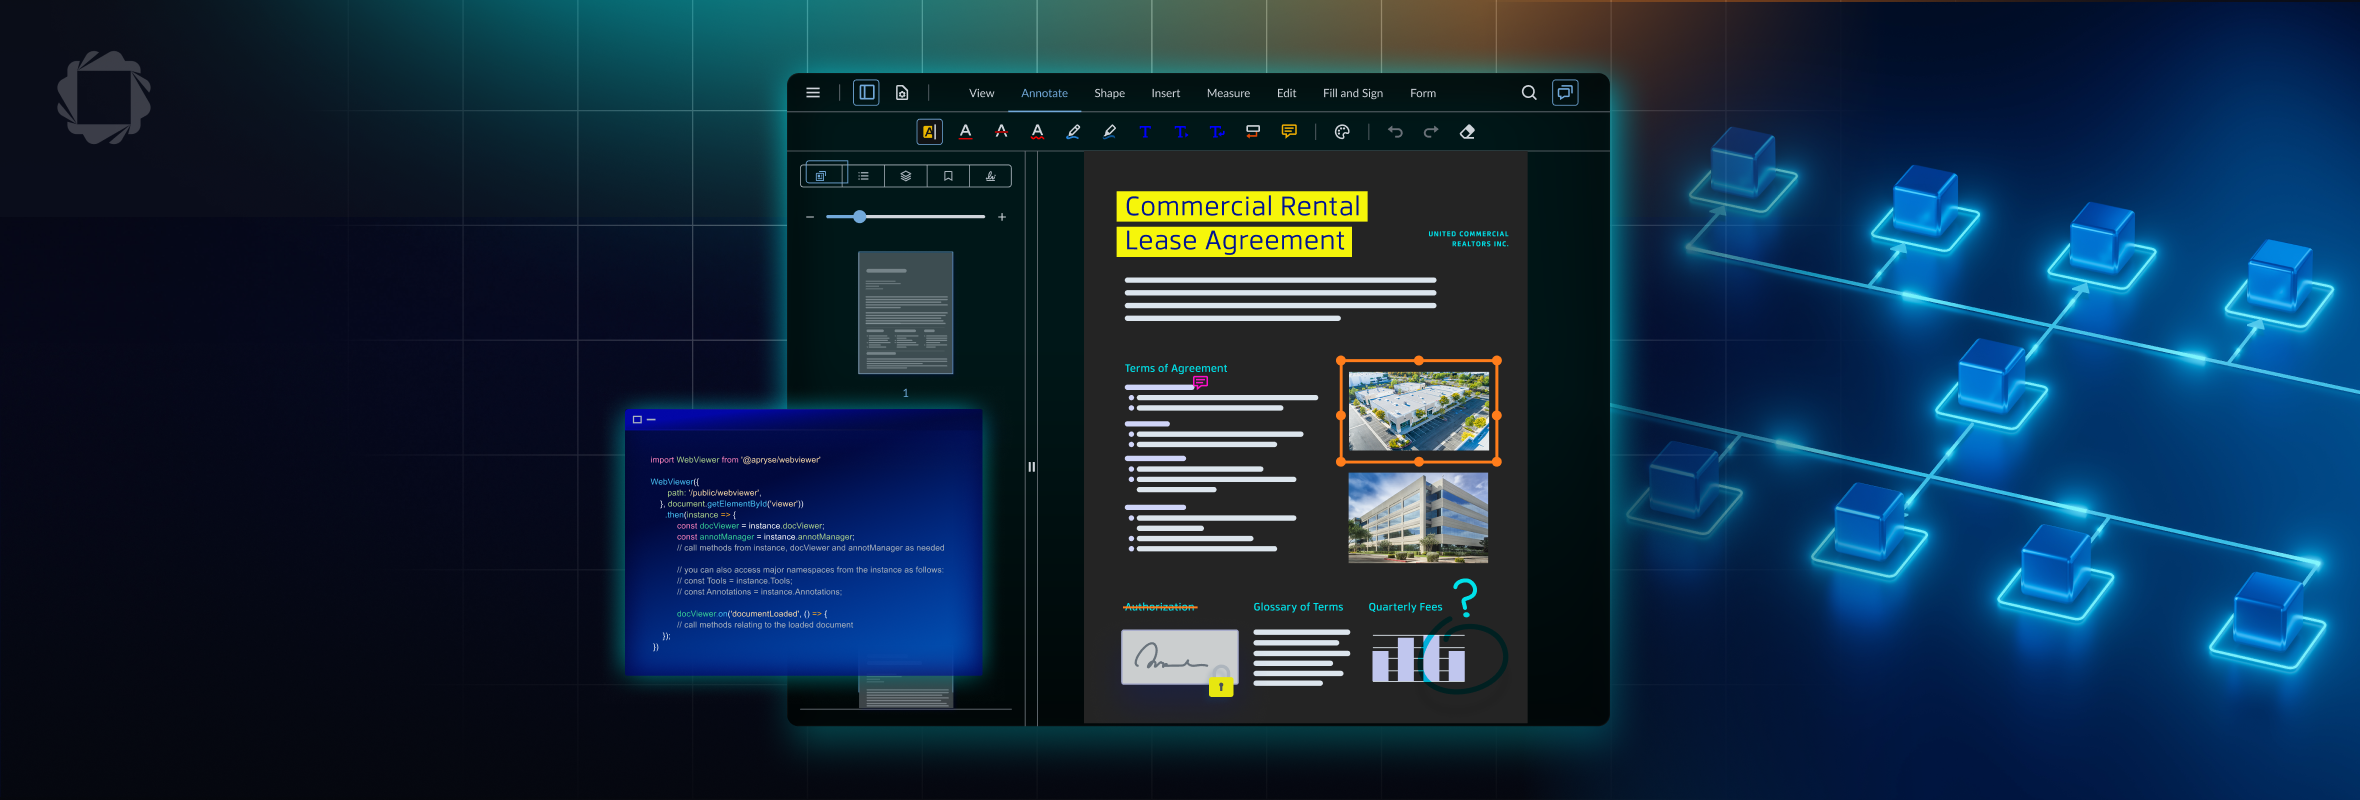Click the dash icon in the code window

point(651,420)
